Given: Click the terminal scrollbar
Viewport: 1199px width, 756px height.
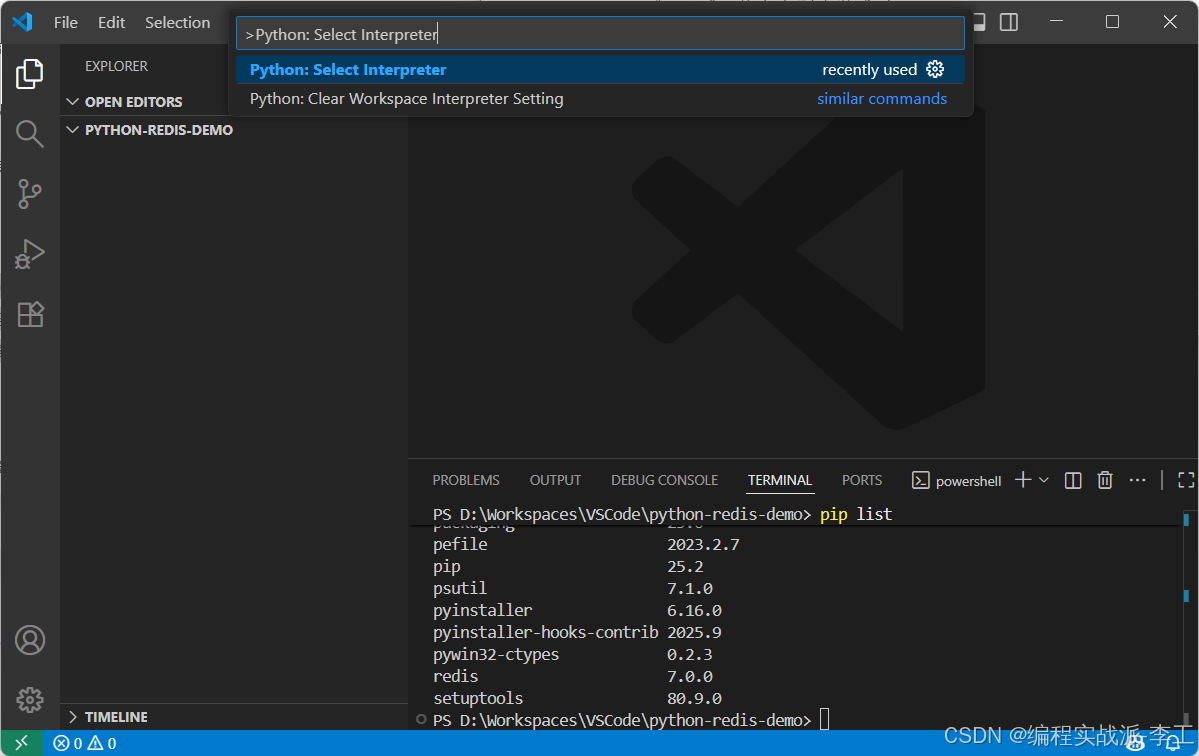Looking at the screenshot, I should click(x=1186, y=619).
